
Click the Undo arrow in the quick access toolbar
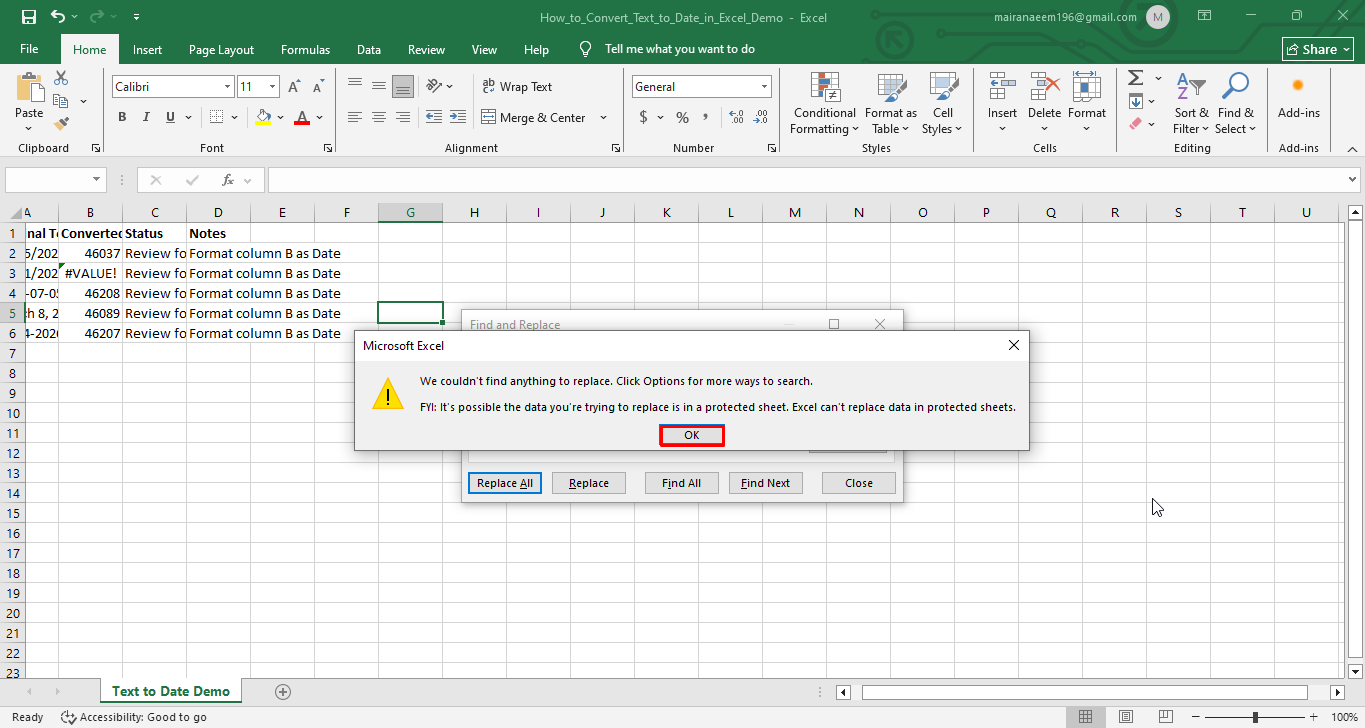[x=57, y=17]
